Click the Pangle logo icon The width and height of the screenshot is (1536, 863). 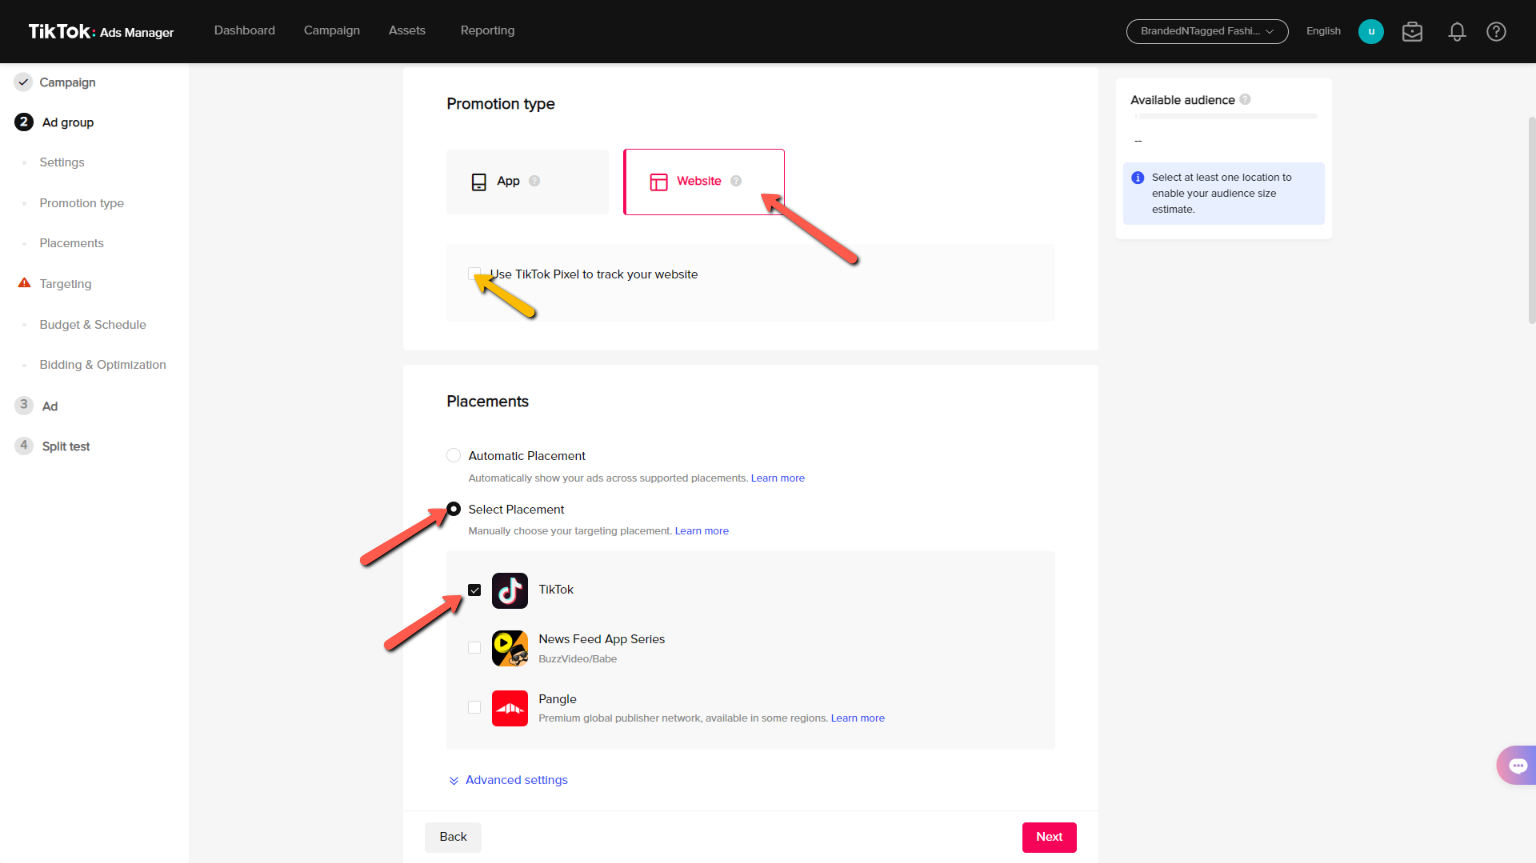(x=510, y=708)
